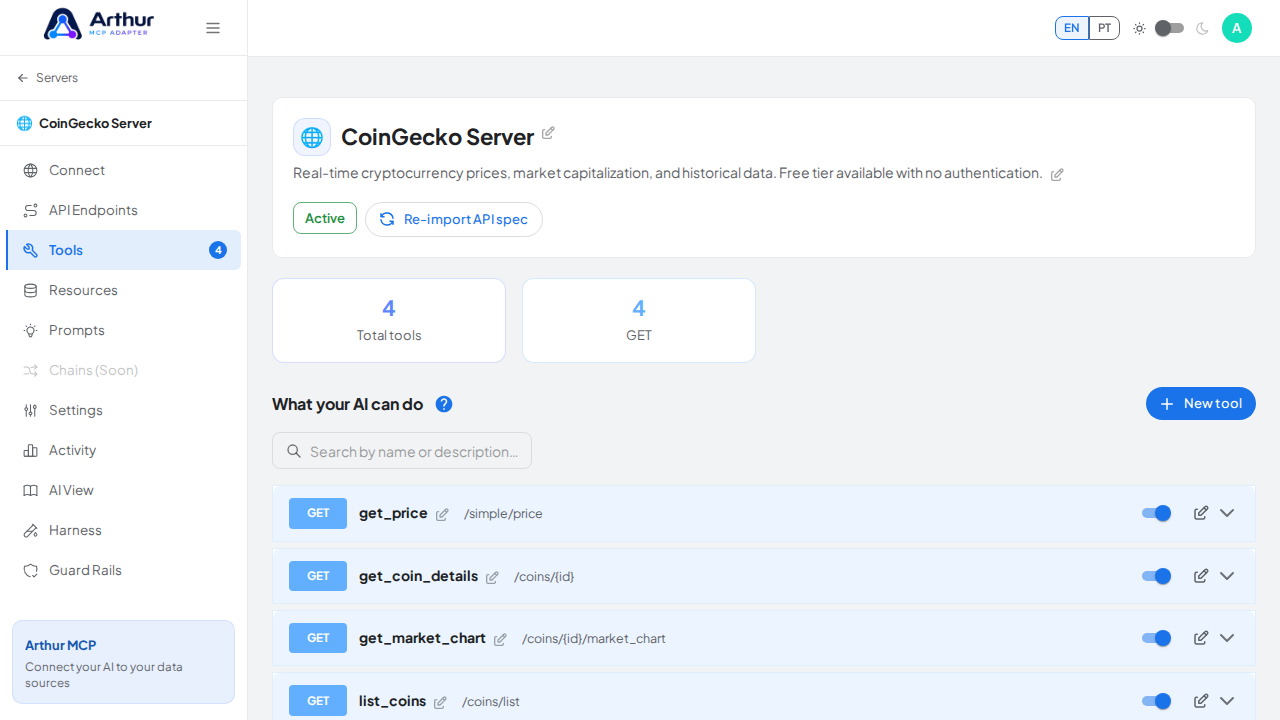1280x720 pixels.
Task: Click the Arthur MCP Adapter logo
Action: pos(99,24)
